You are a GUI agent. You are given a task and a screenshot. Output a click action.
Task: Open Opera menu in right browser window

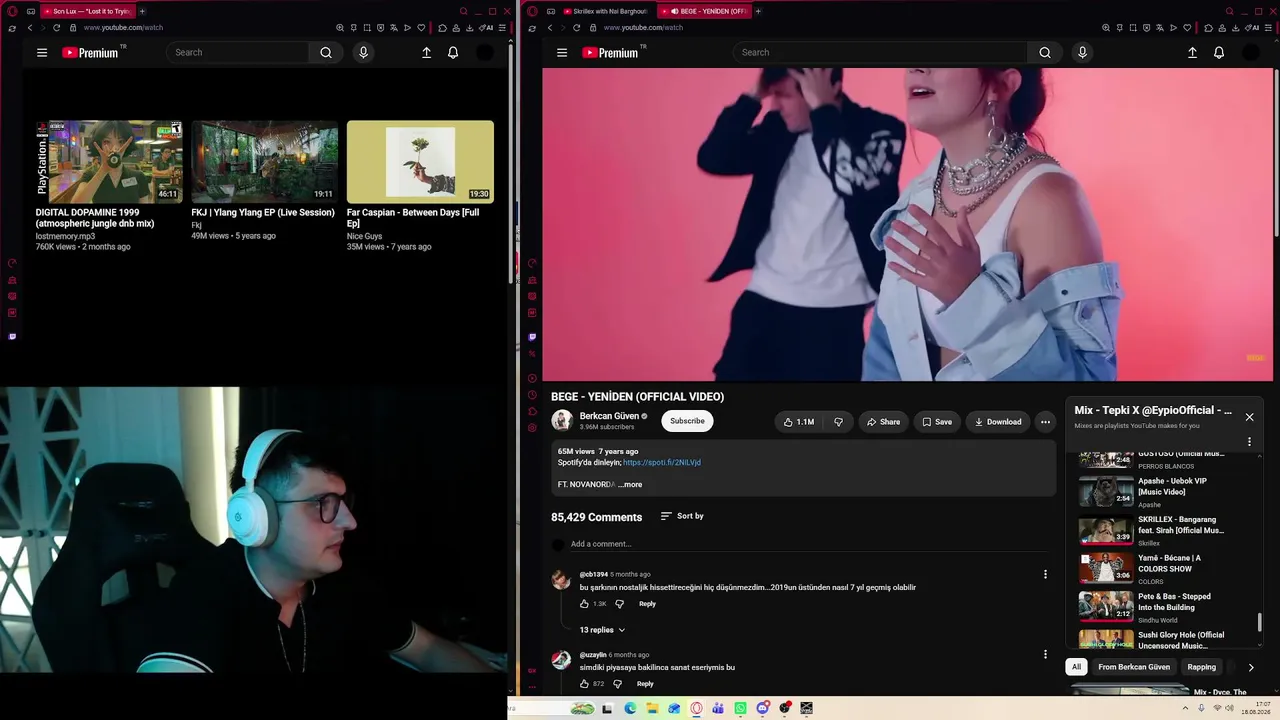[x=532, y=11]
